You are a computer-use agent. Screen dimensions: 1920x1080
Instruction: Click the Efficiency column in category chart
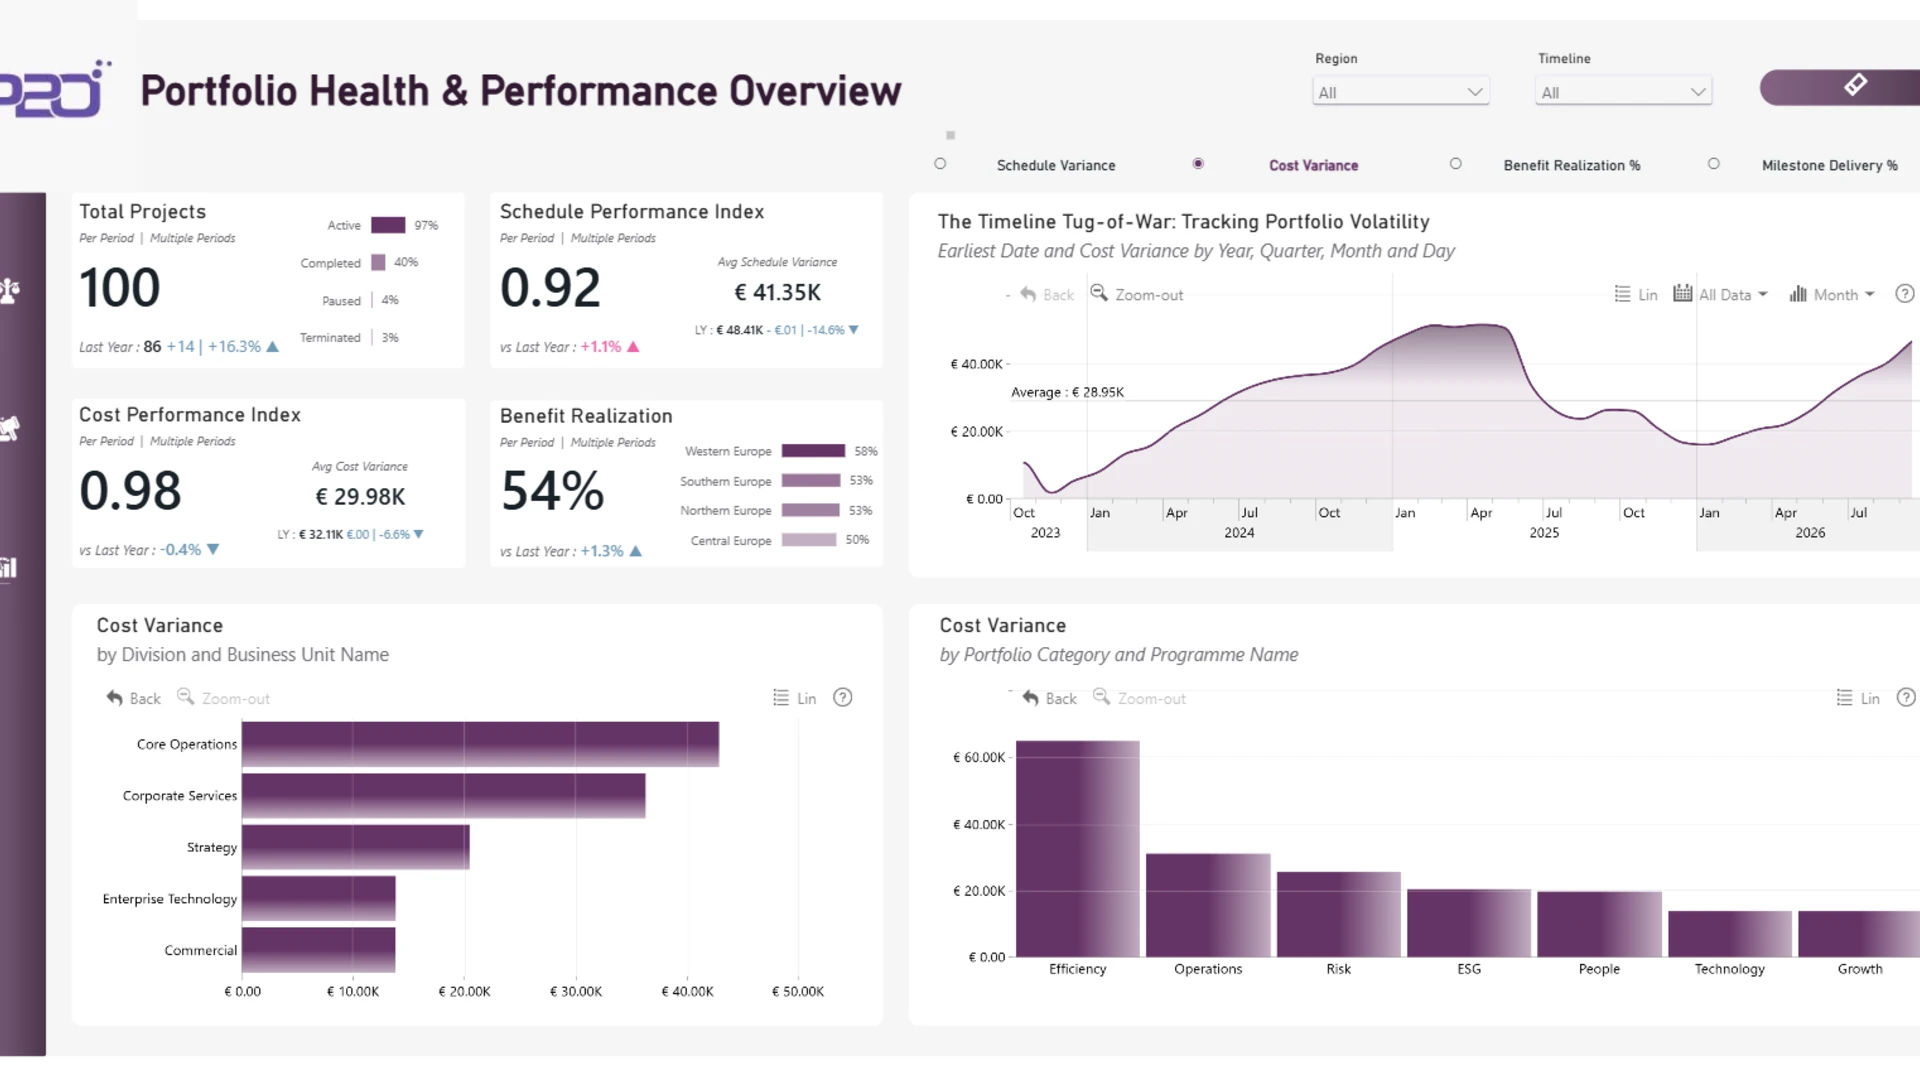pyautogui.click(x=1078, y=849)
